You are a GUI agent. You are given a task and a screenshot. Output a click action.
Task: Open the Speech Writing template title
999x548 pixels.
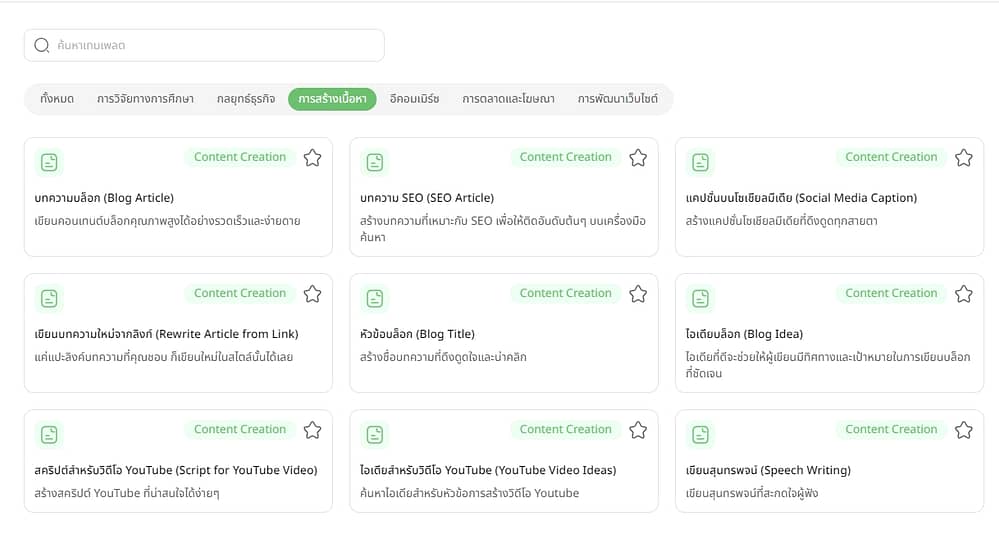pyautogui.click(x=768, y=470)
